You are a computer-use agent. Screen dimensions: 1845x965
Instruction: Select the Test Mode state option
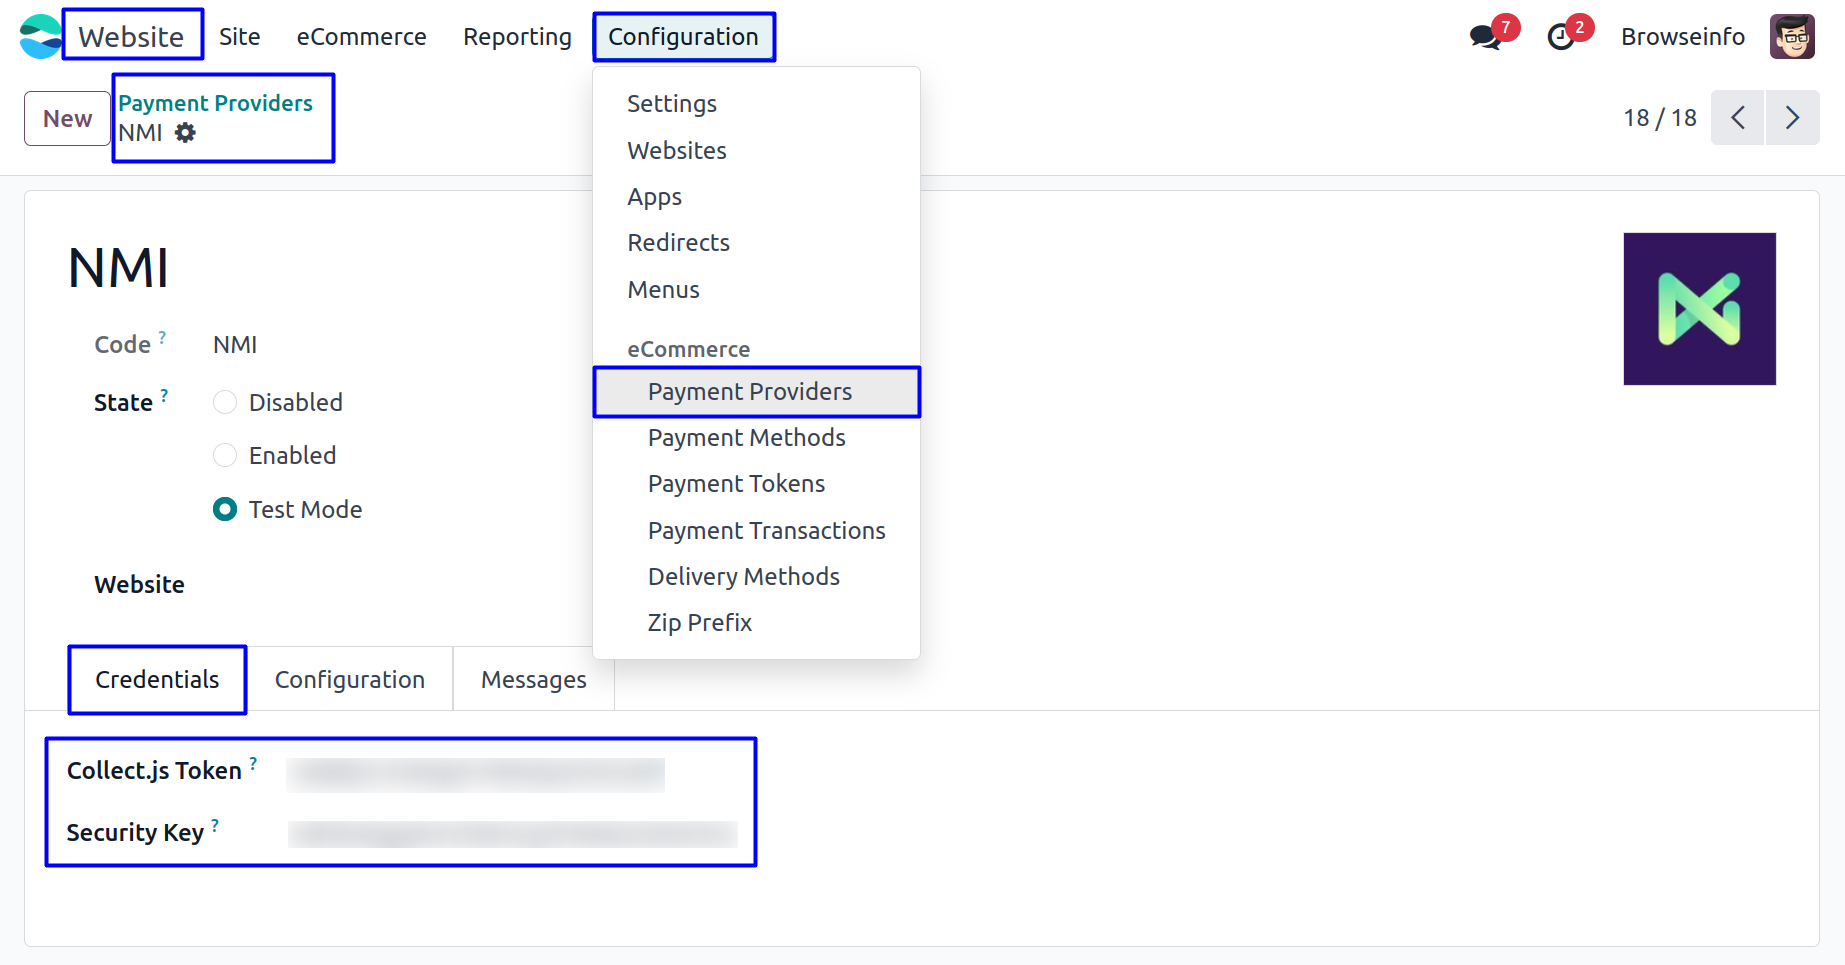tap(225, 510)
